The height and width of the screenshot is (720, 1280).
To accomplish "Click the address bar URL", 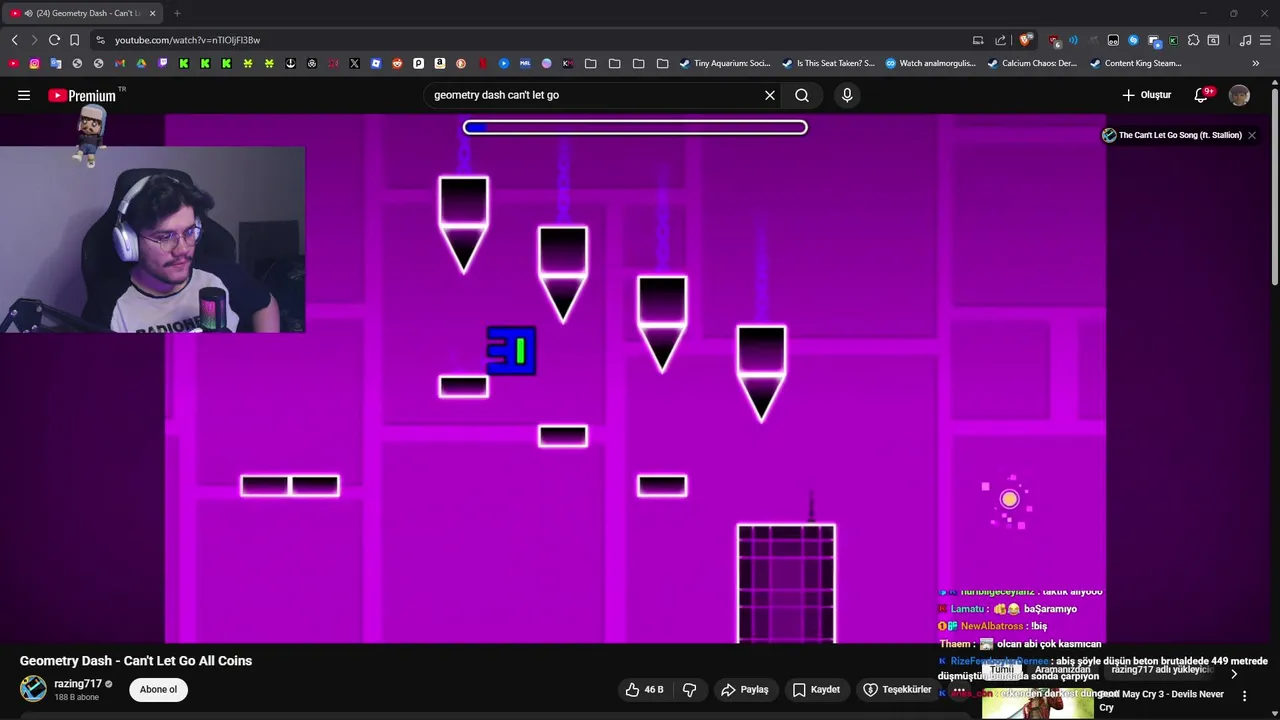I will [x=187, y=40].
